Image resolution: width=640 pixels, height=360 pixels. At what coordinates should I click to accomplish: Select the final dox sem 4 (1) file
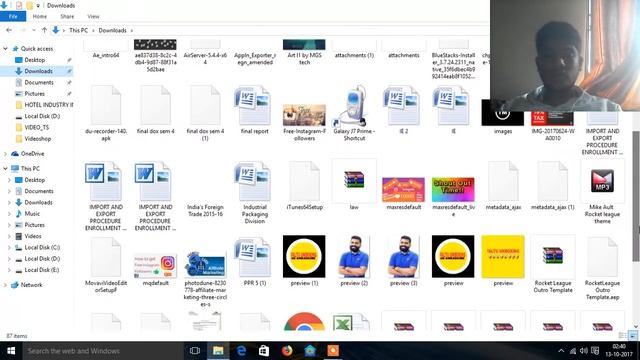pyautogui.click(x=205, y=105)
